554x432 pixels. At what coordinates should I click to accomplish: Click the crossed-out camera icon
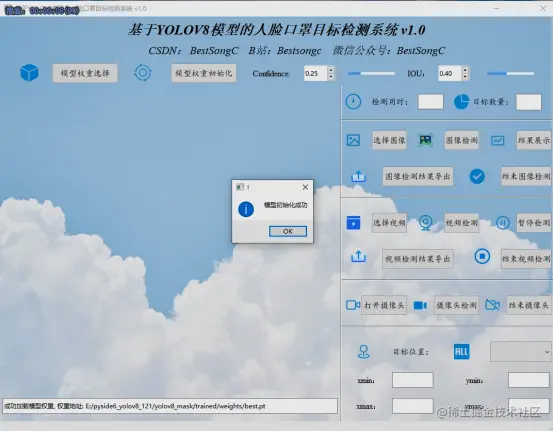pos(493,305)
